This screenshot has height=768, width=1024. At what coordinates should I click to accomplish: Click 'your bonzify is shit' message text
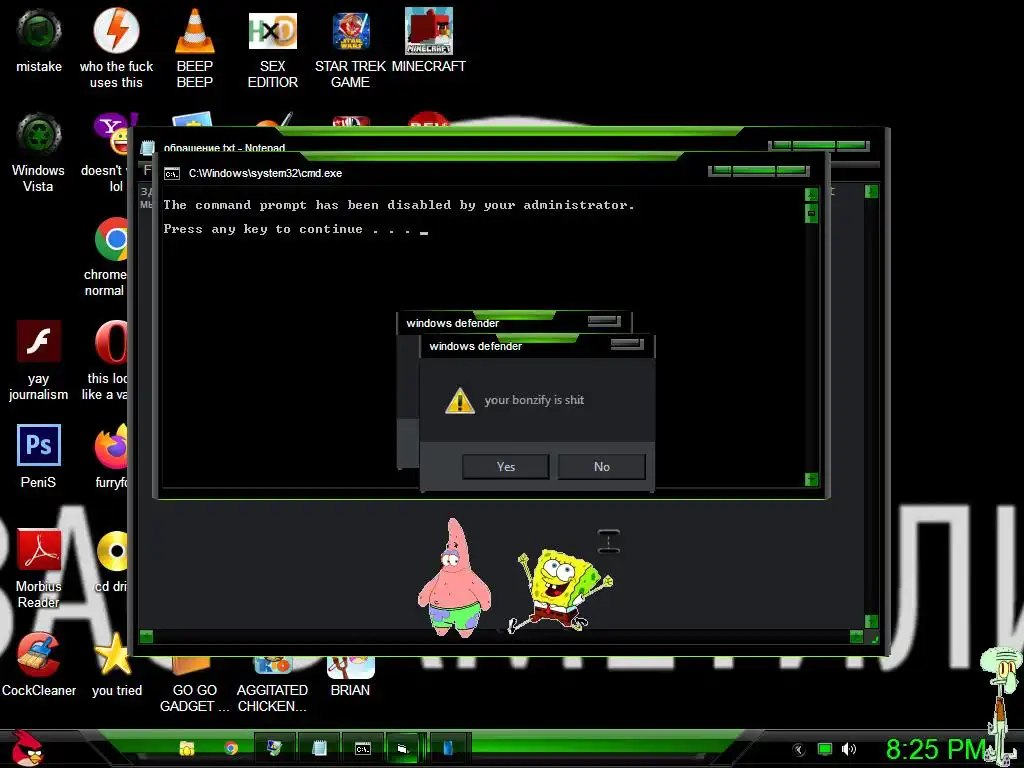click(534, 400)
